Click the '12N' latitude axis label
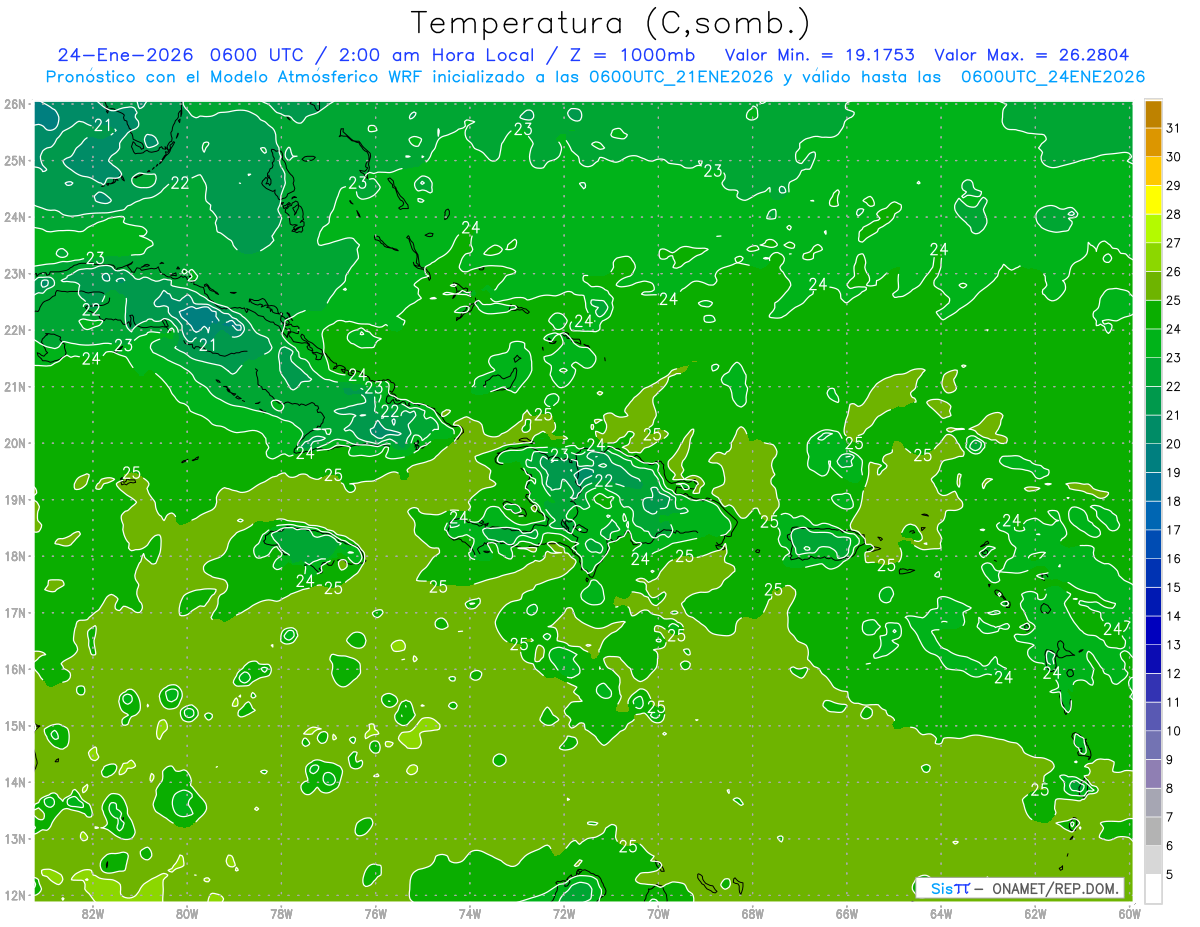This screenshot has height=927, width=1200. [15, 895]
